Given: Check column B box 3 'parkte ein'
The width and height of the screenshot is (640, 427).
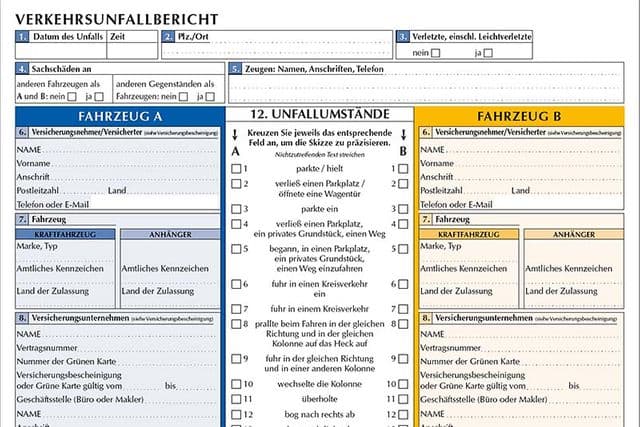Looking at the screenshot, I should (x=403, y=209).
